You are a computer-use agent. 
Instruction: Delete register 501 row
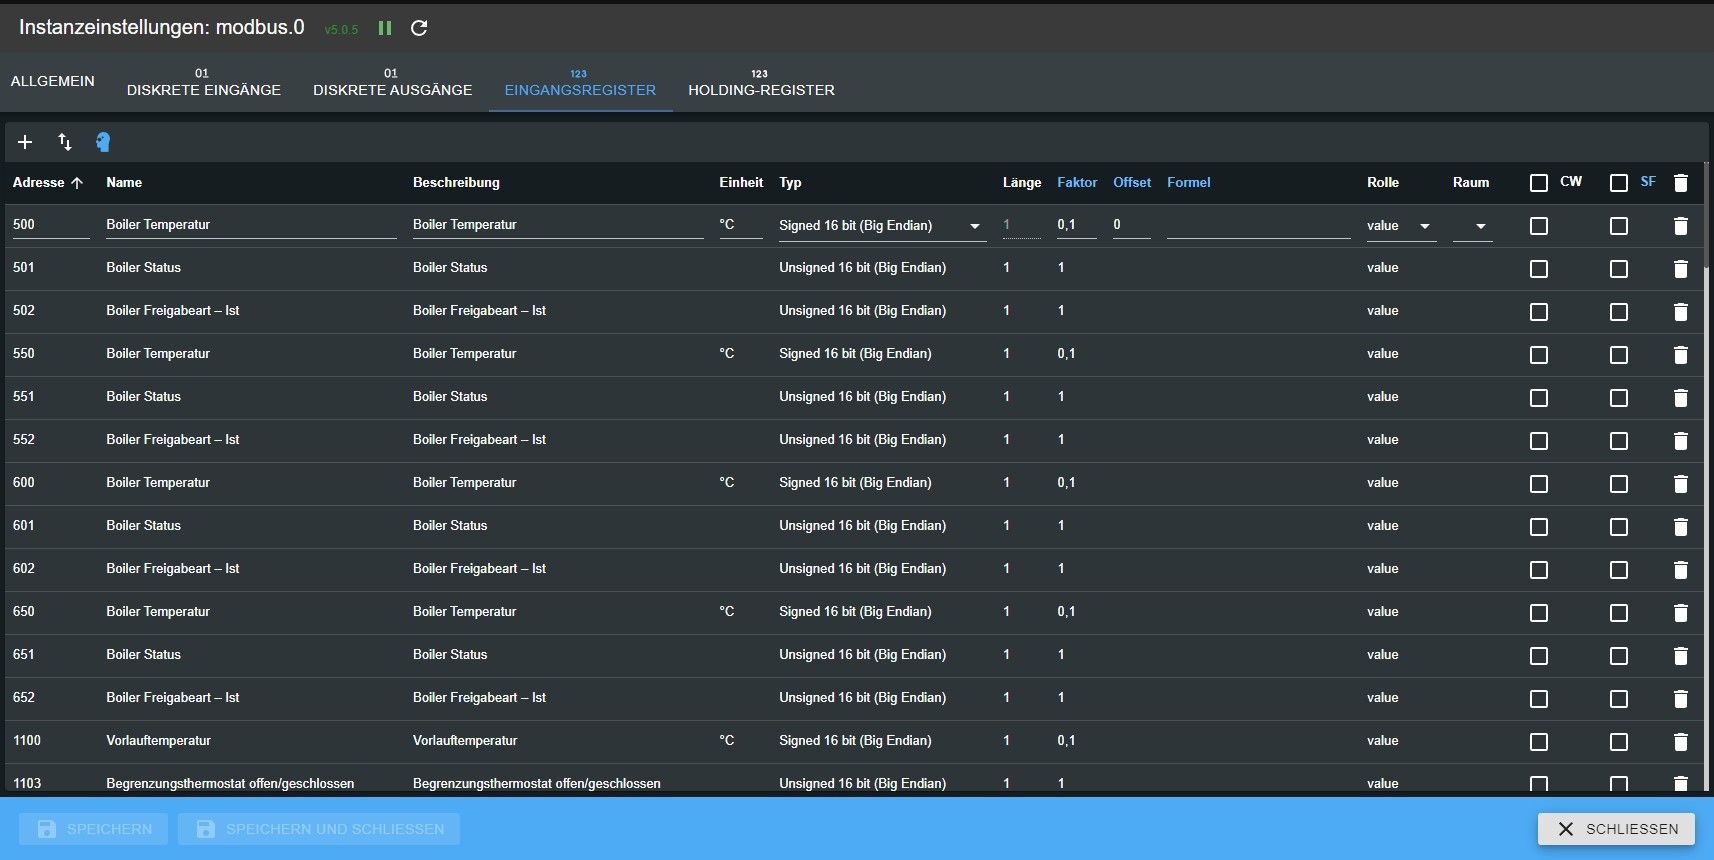point(1681,269)
